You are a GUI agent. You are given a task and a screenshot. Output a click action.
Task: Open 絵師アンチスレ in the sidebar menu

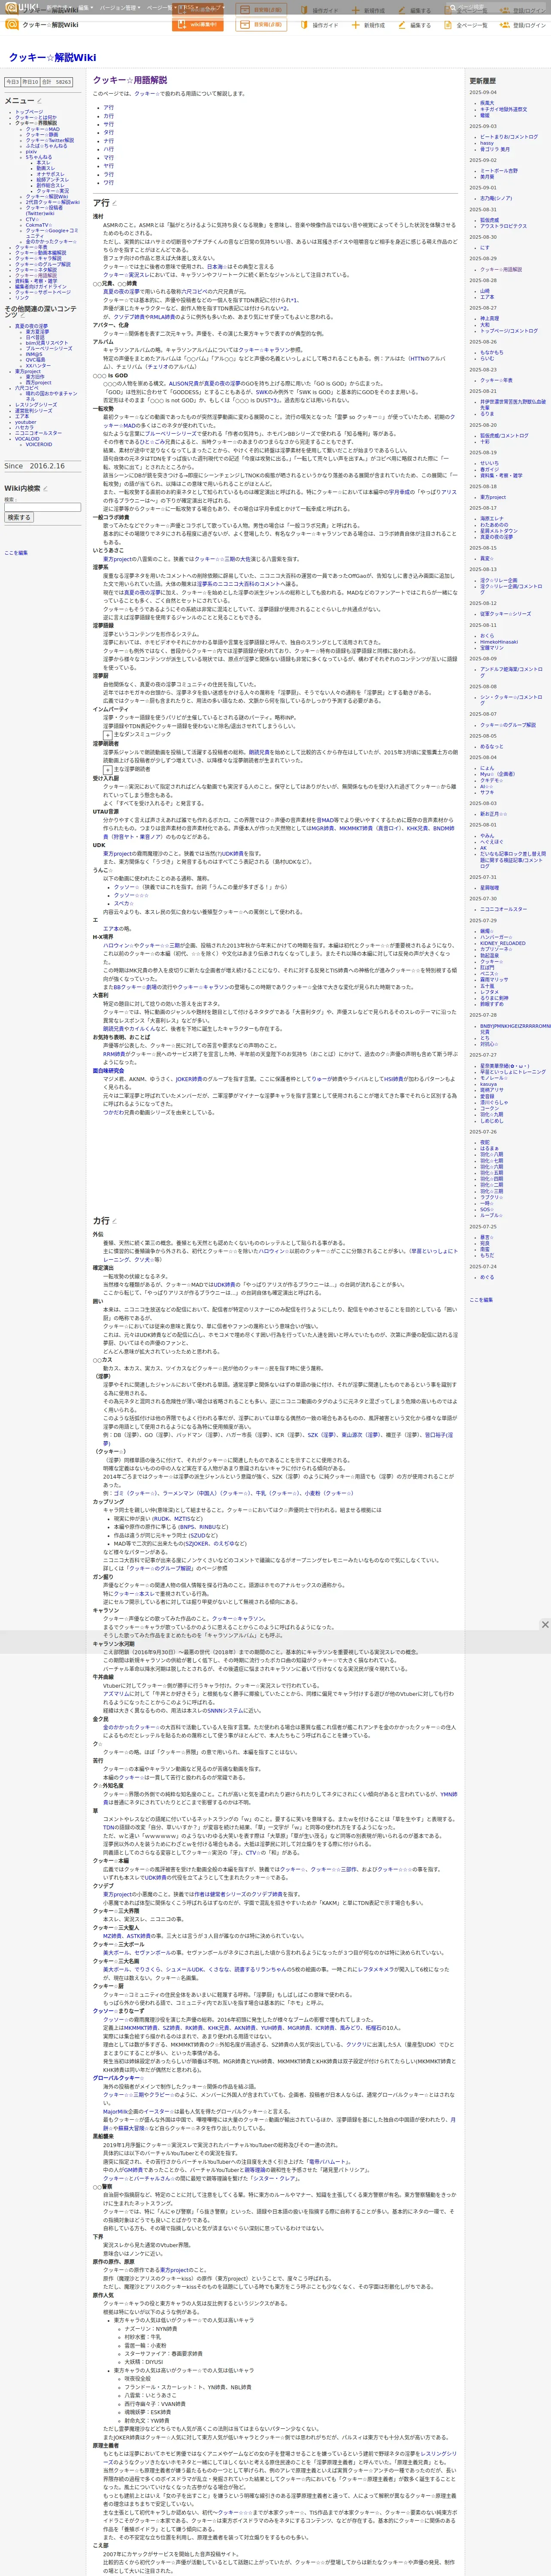(x=53, y=179)
